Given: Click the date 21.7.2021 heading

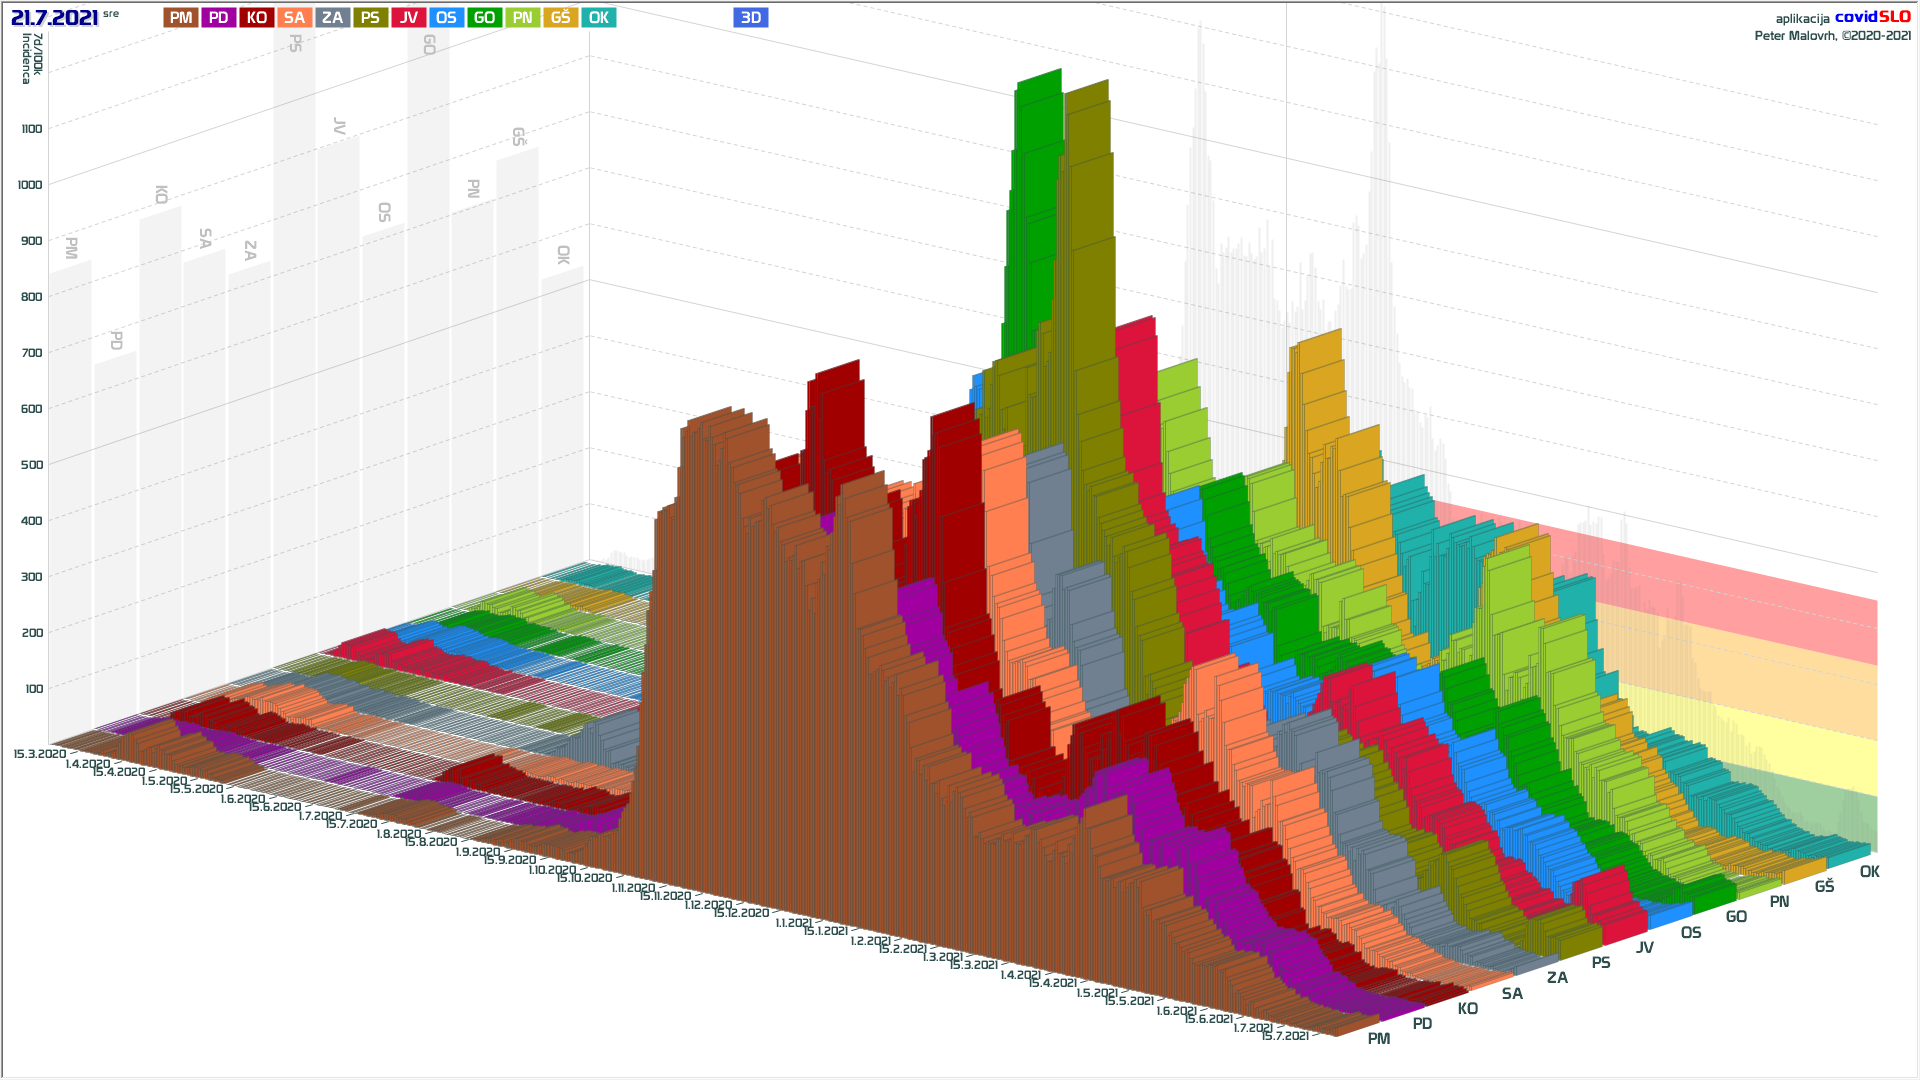Looking at the screenshot, I should [55, 18].
